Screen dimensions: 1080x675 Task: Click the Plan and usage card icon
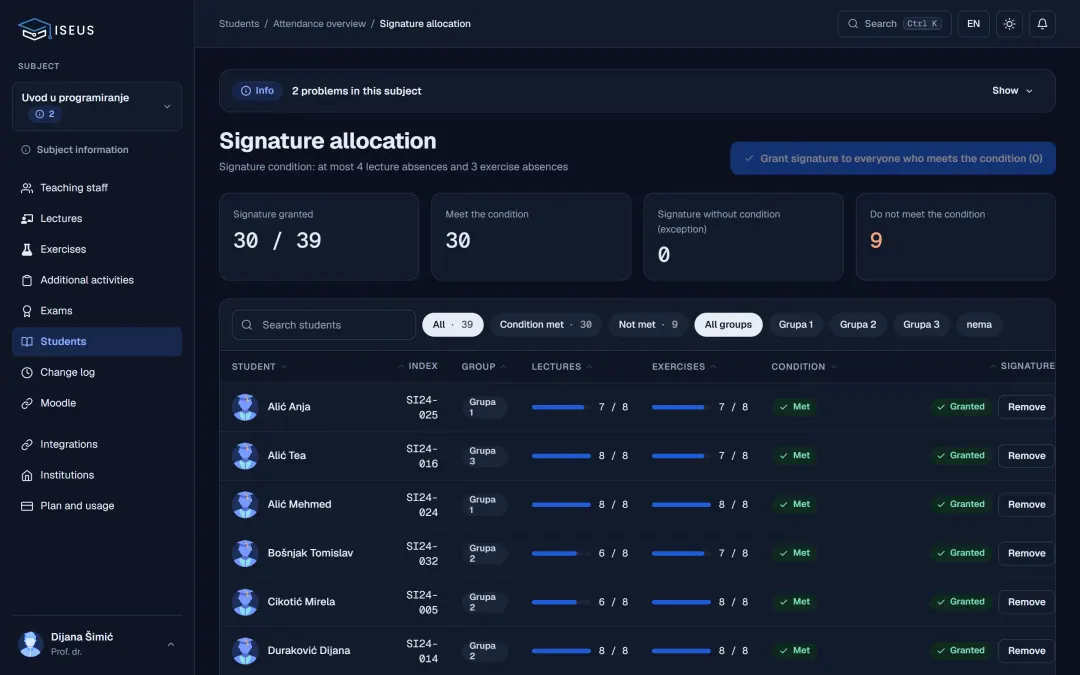point(27,506)
